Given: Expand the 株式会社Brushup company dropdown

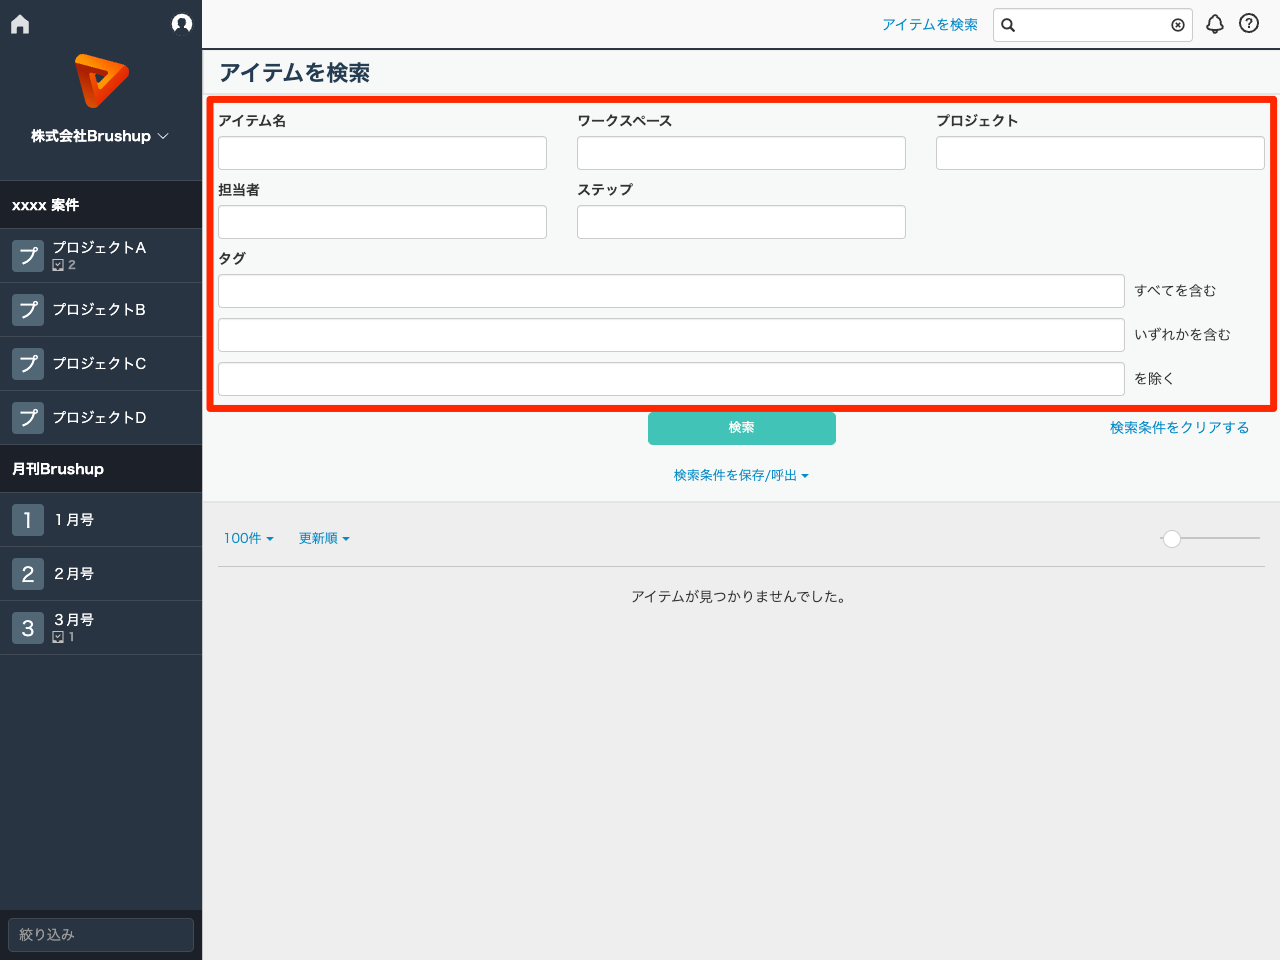Looking at the screenshot, I should tap(100, 136).
